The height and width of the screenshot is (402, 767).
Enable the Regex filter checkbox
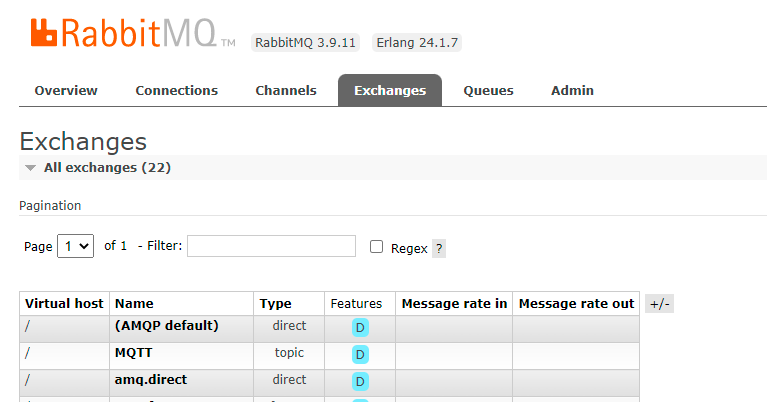coord(376,246)
